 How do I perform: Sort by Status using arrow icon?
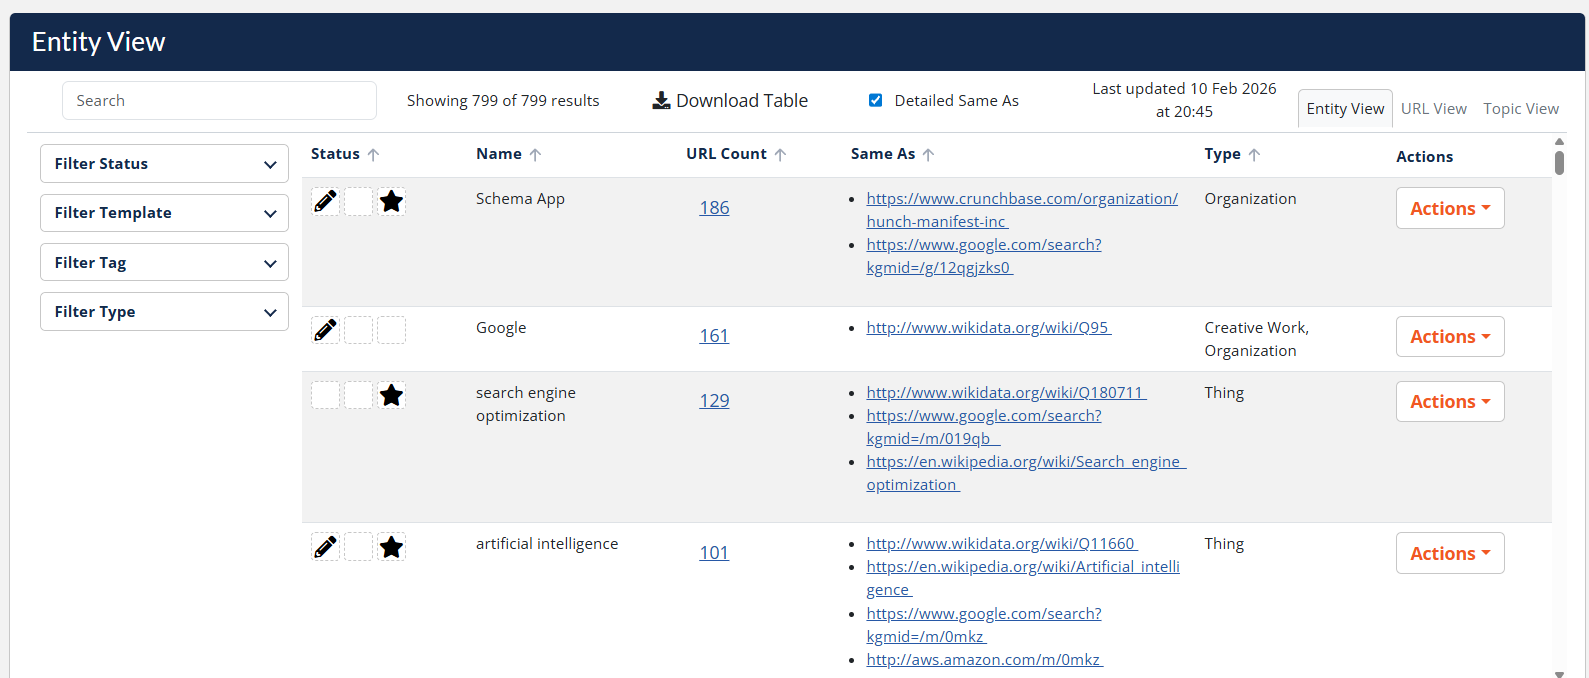coord(373,155)
